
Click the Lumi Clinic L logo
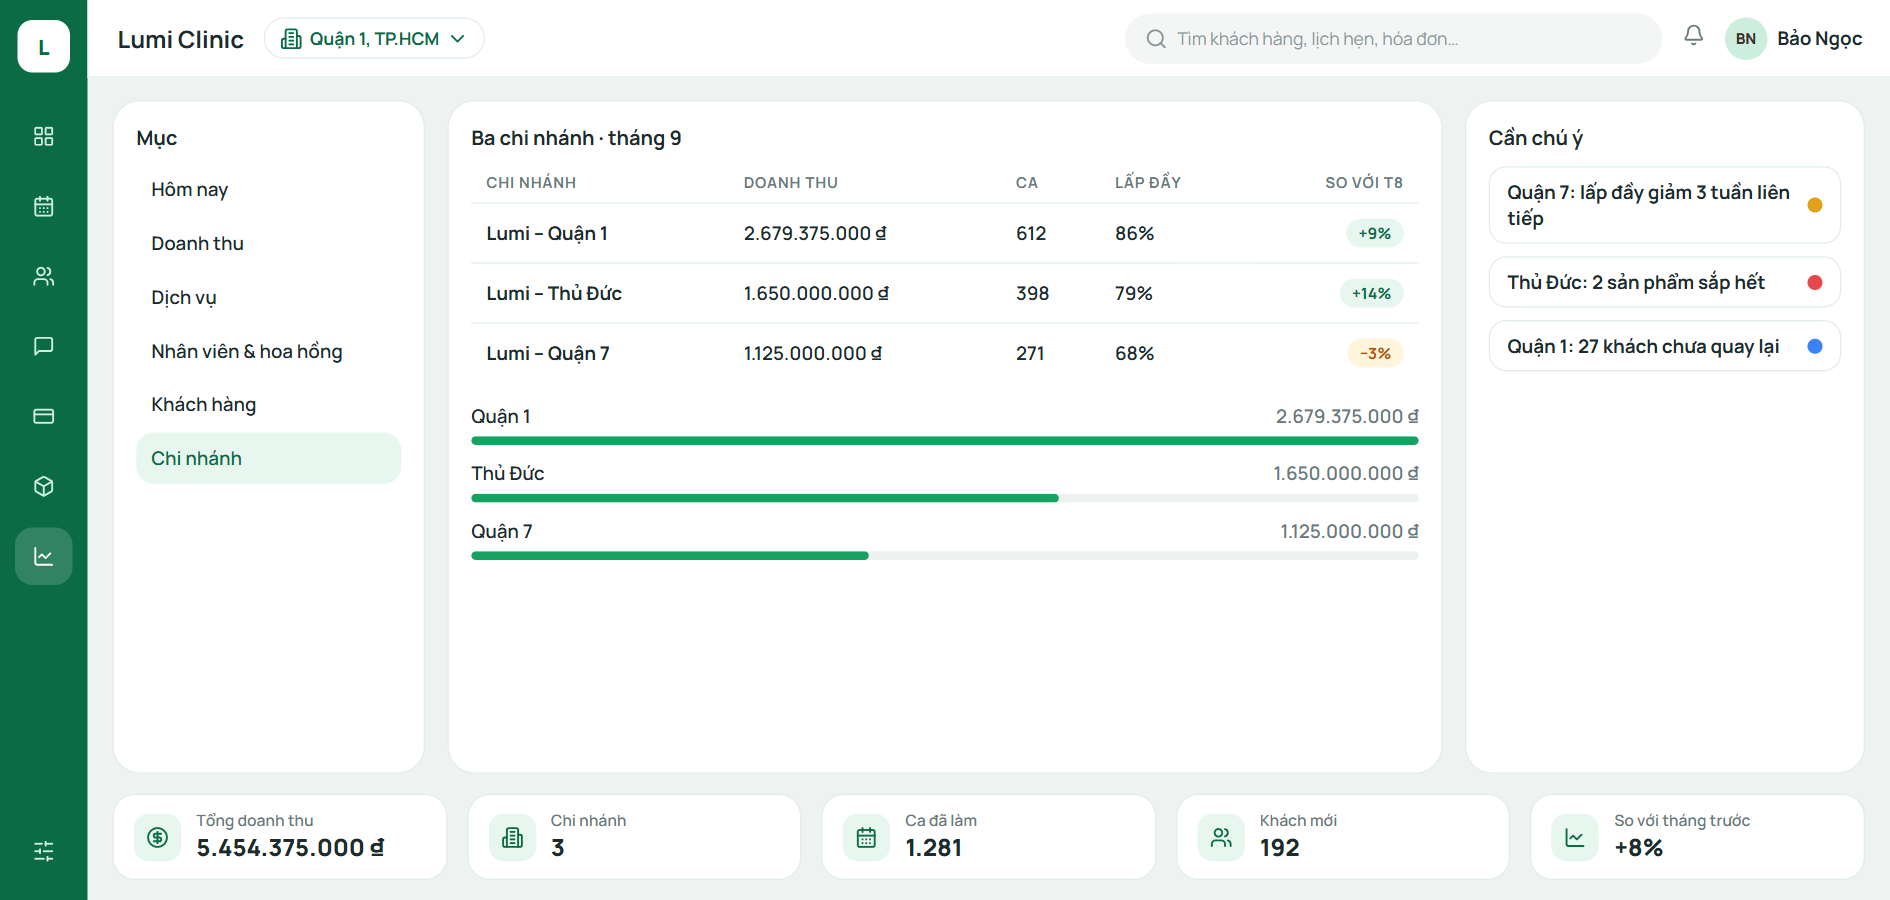point(43,46)
